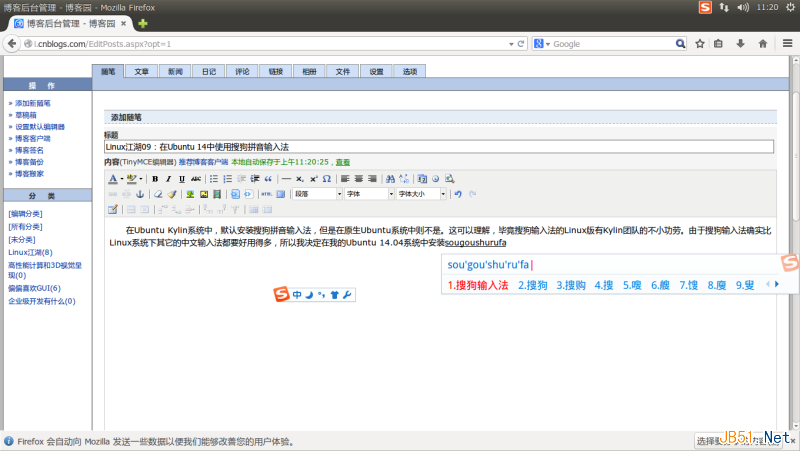Open Firefox hamburger menu
This screenshot has width=800, height=451.
tap(787, 44)
